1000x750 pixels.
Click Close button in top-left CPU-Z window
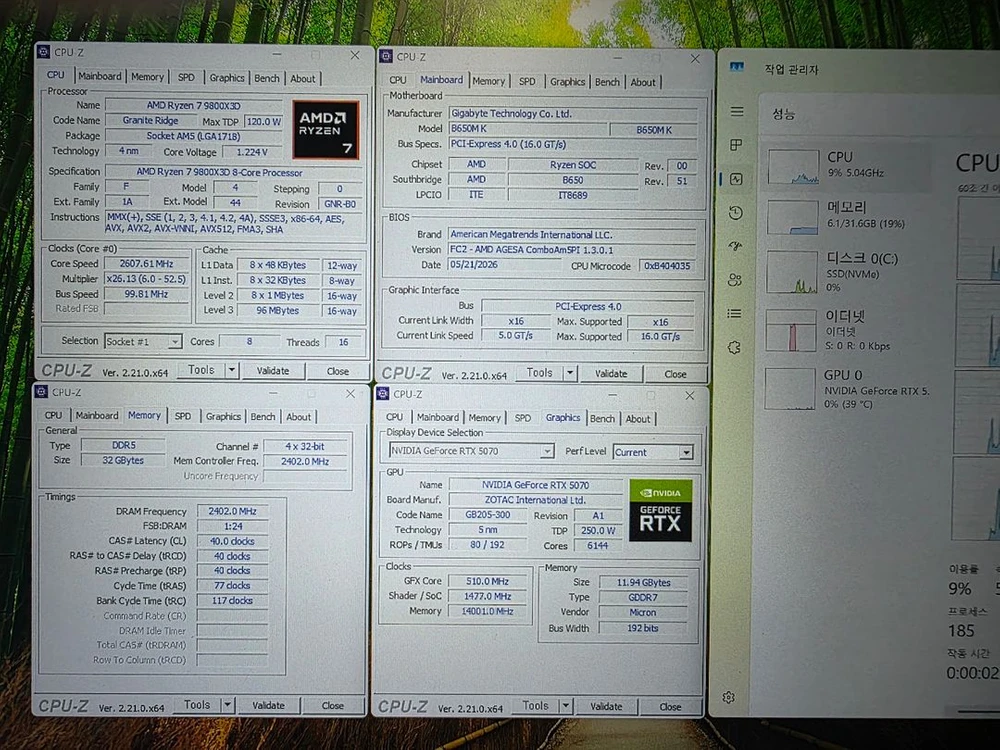[x=337, y=371]
